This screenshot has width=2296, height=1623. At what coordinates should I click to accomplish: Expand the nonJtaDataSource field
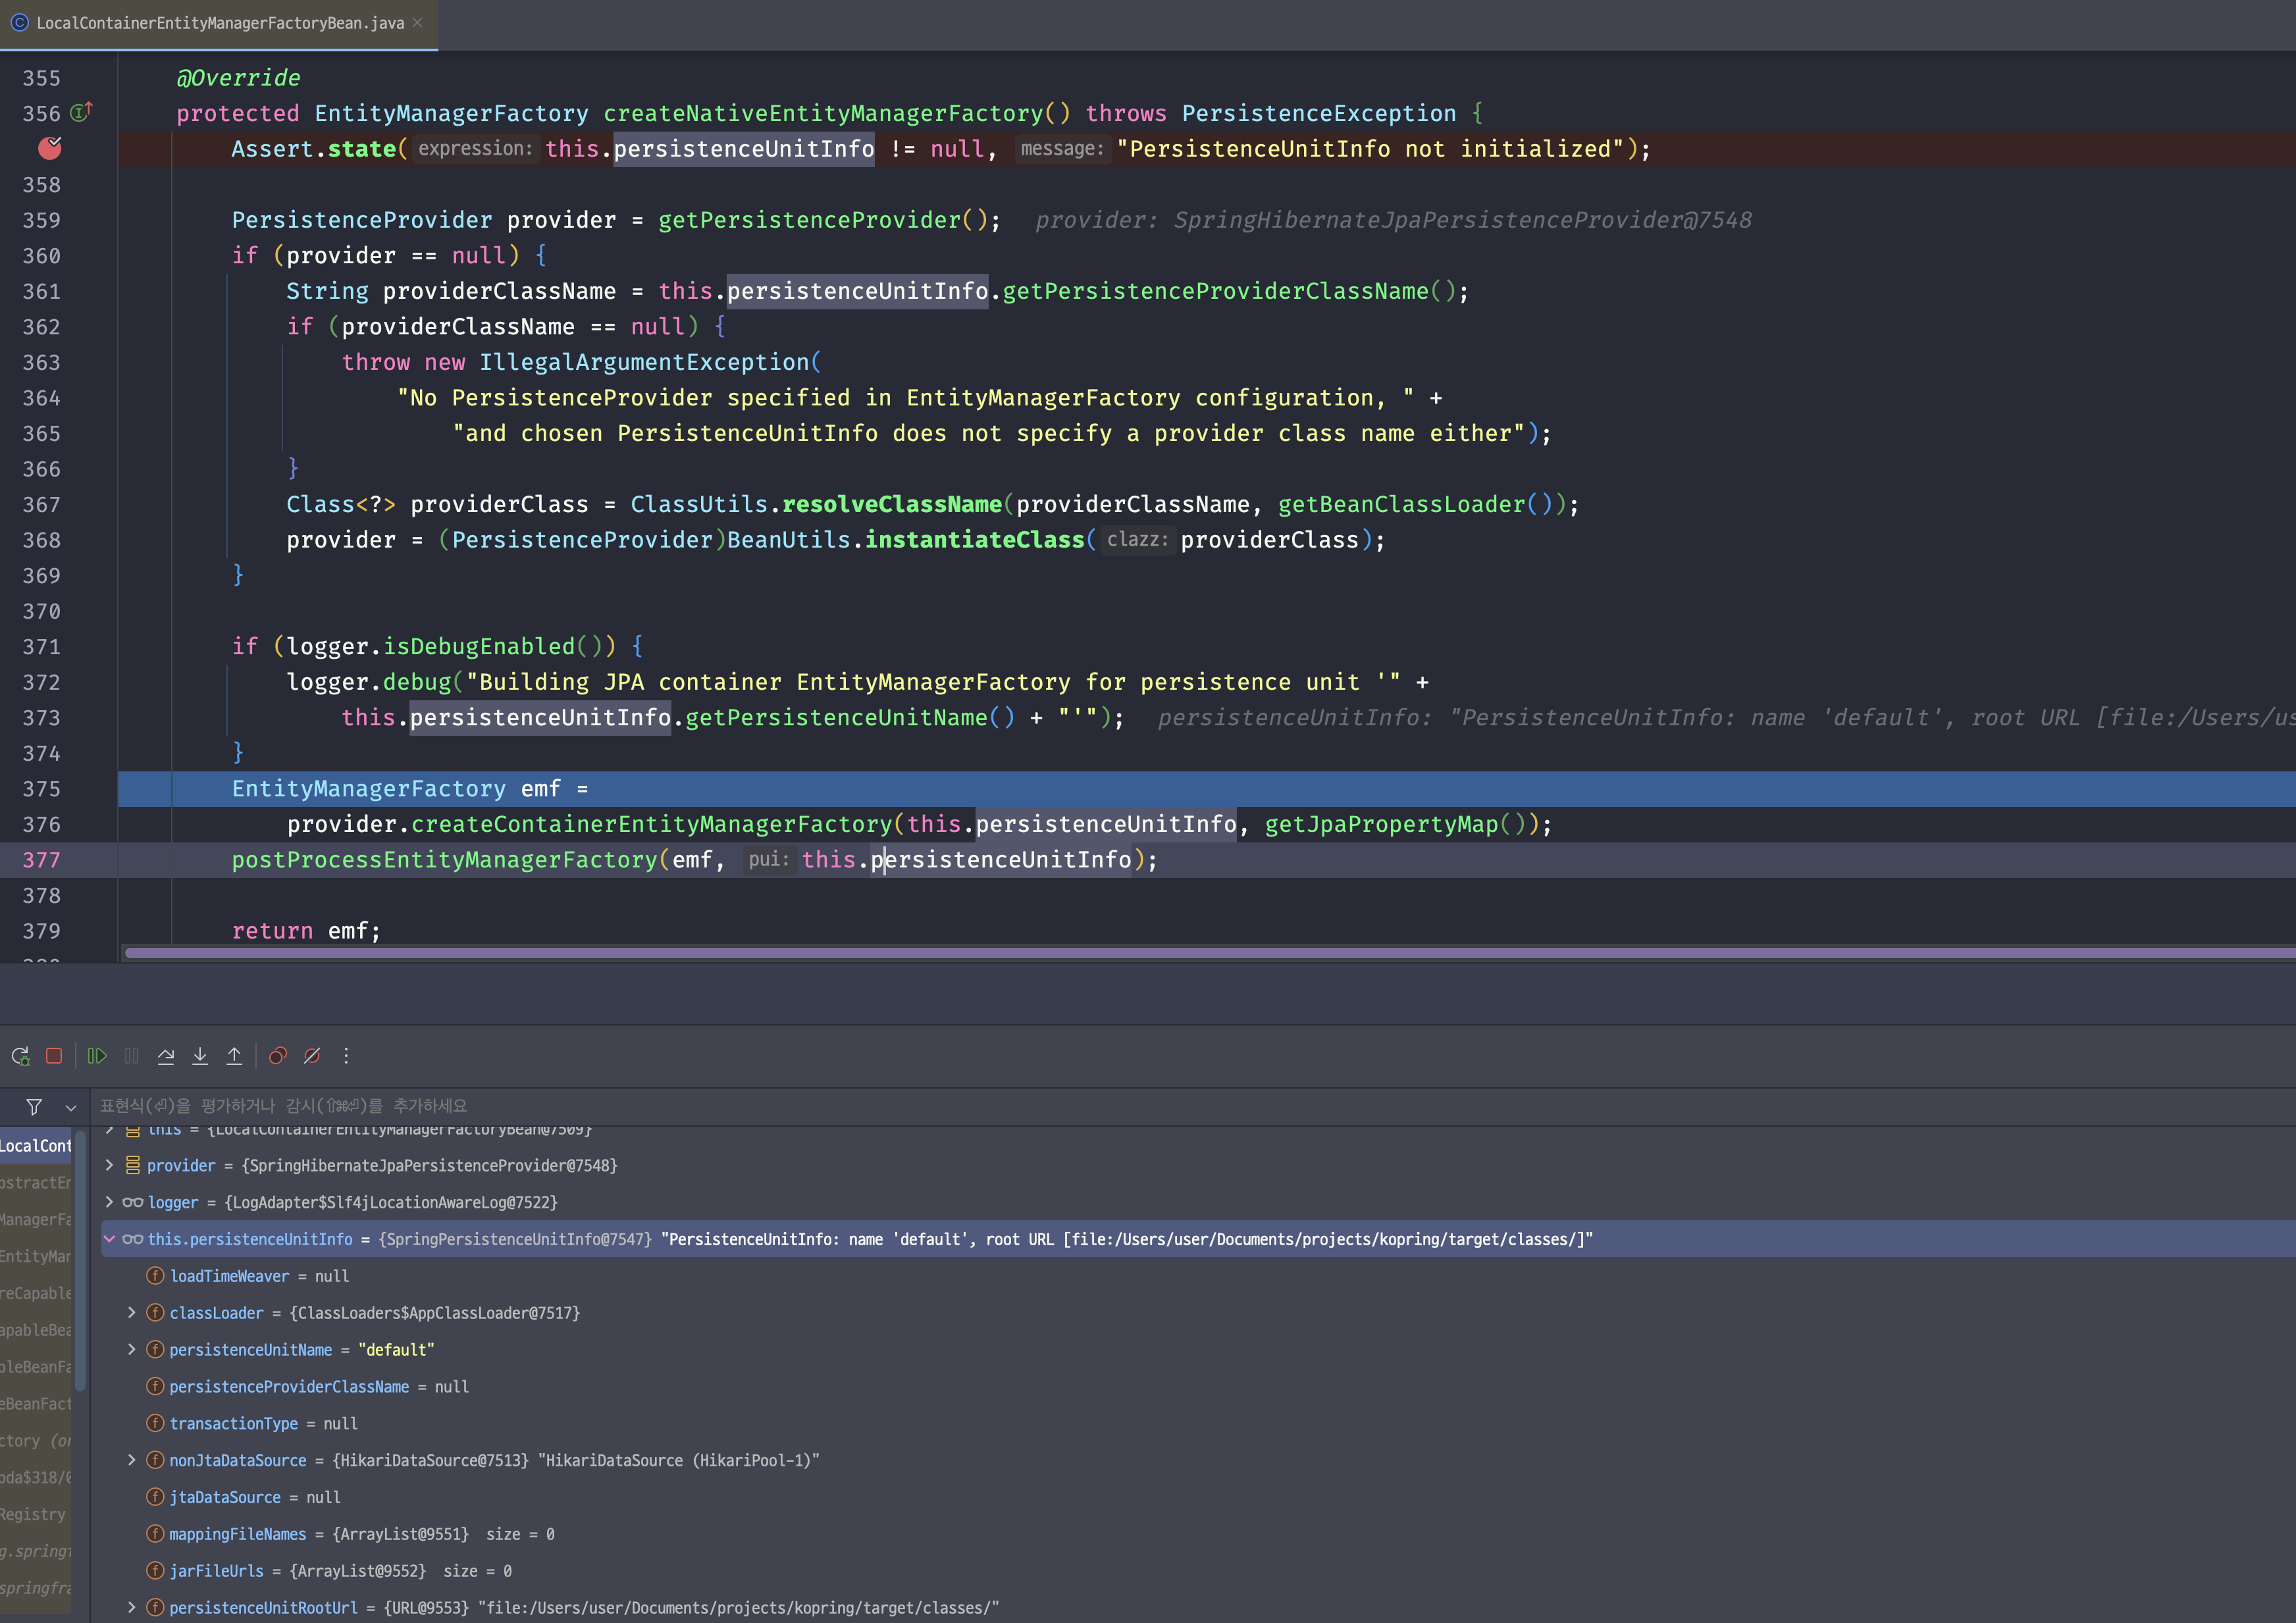click(x=131, y=1460)
